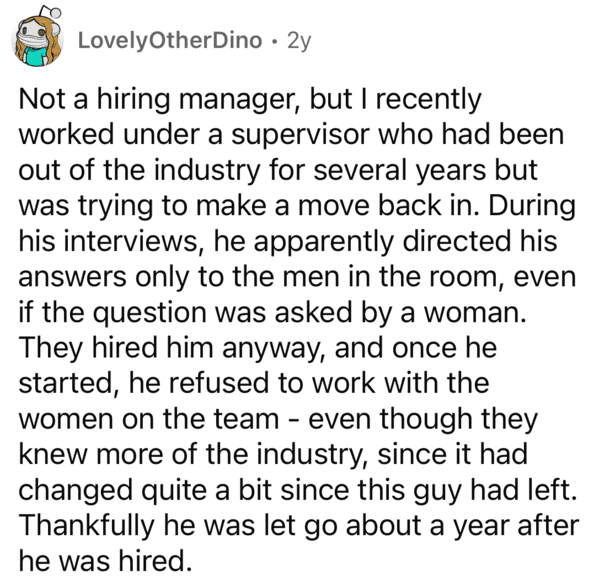The height and width of the screenshot is (587, 599).
Task: Click the antenna on the Snoo avatar
Action: coord(51,12)
